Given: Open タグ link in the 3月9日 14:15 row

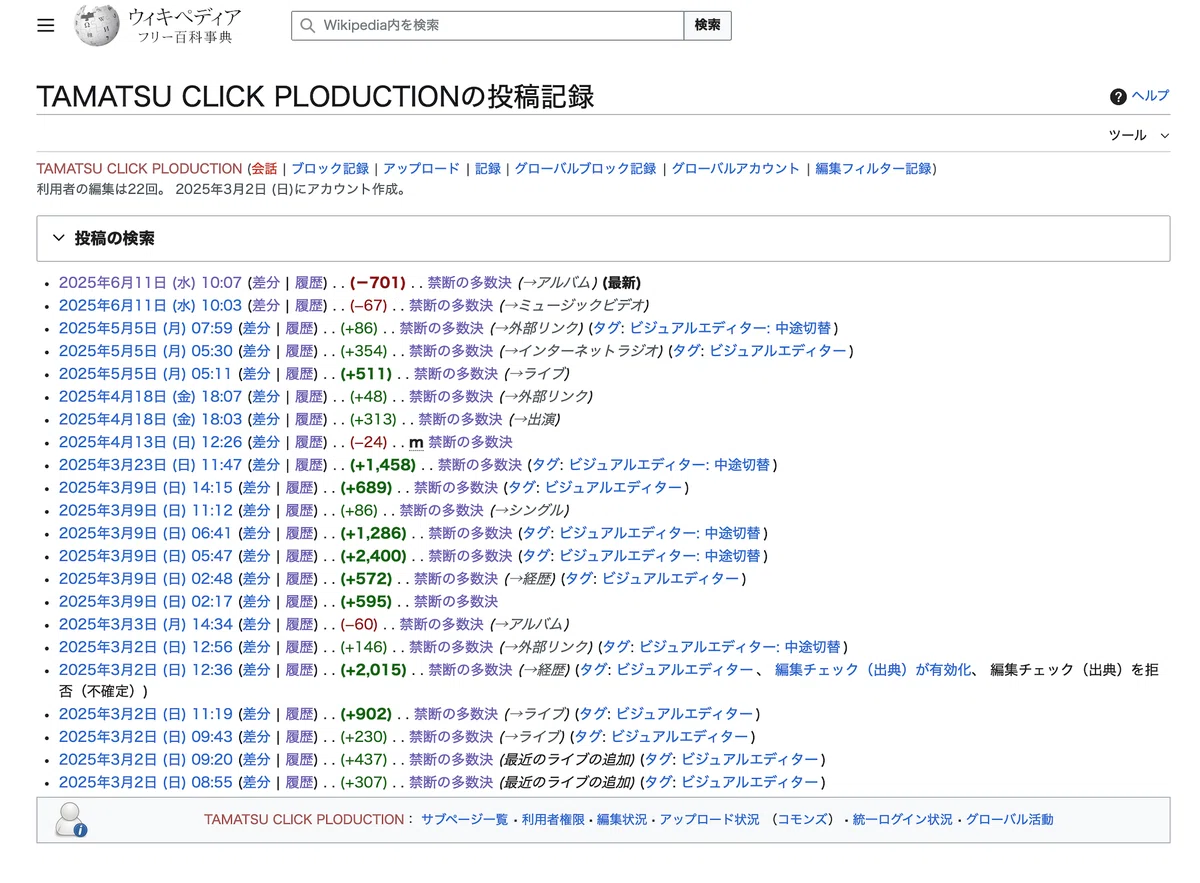Looking at the screenshot, I should [x=523, y=488].
